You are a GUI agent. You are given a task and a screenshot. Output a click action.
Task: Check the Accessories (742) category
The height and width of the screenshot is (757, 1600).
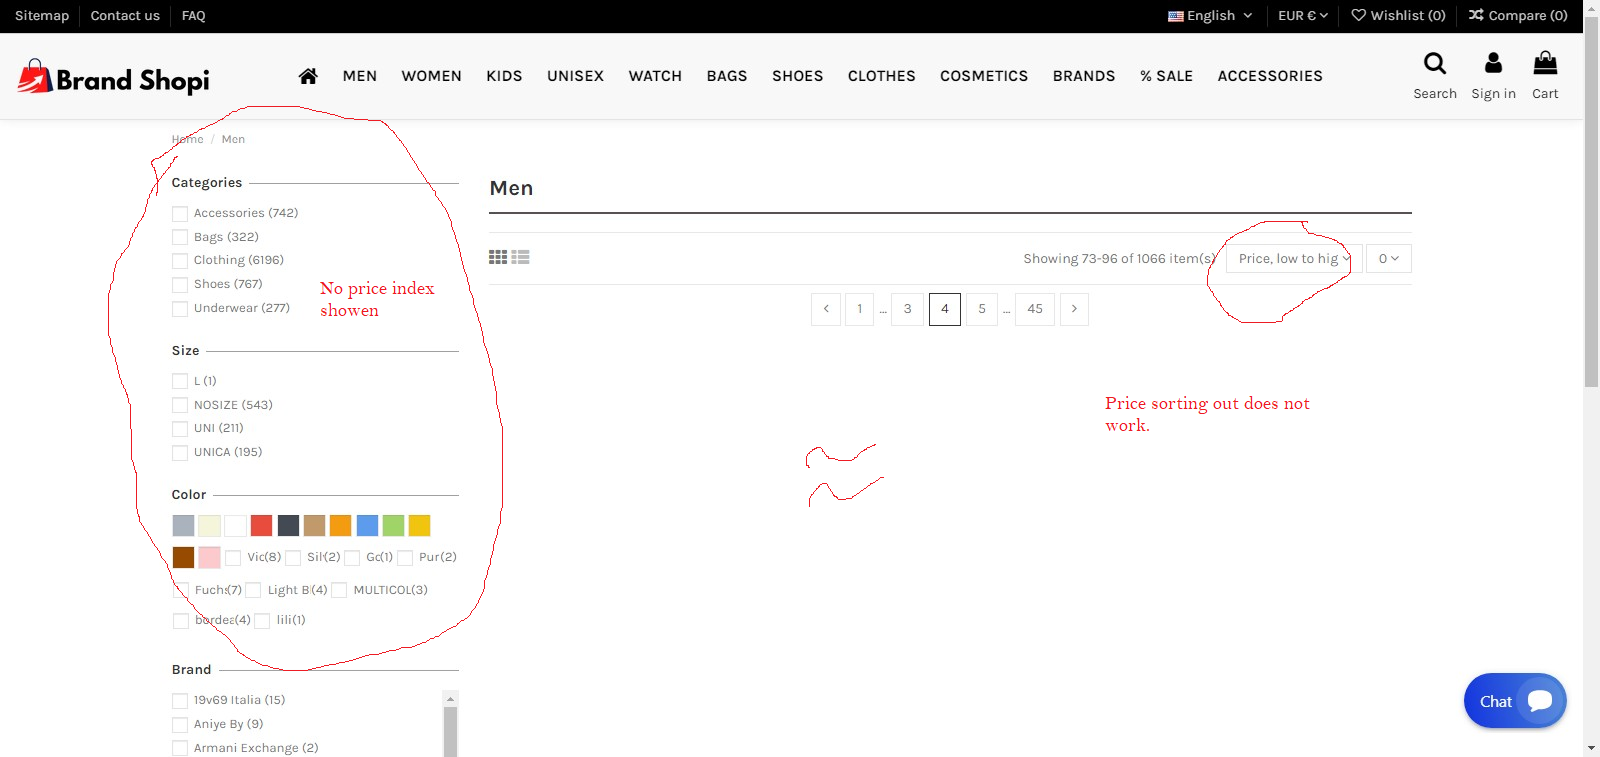tap(180, 214)
